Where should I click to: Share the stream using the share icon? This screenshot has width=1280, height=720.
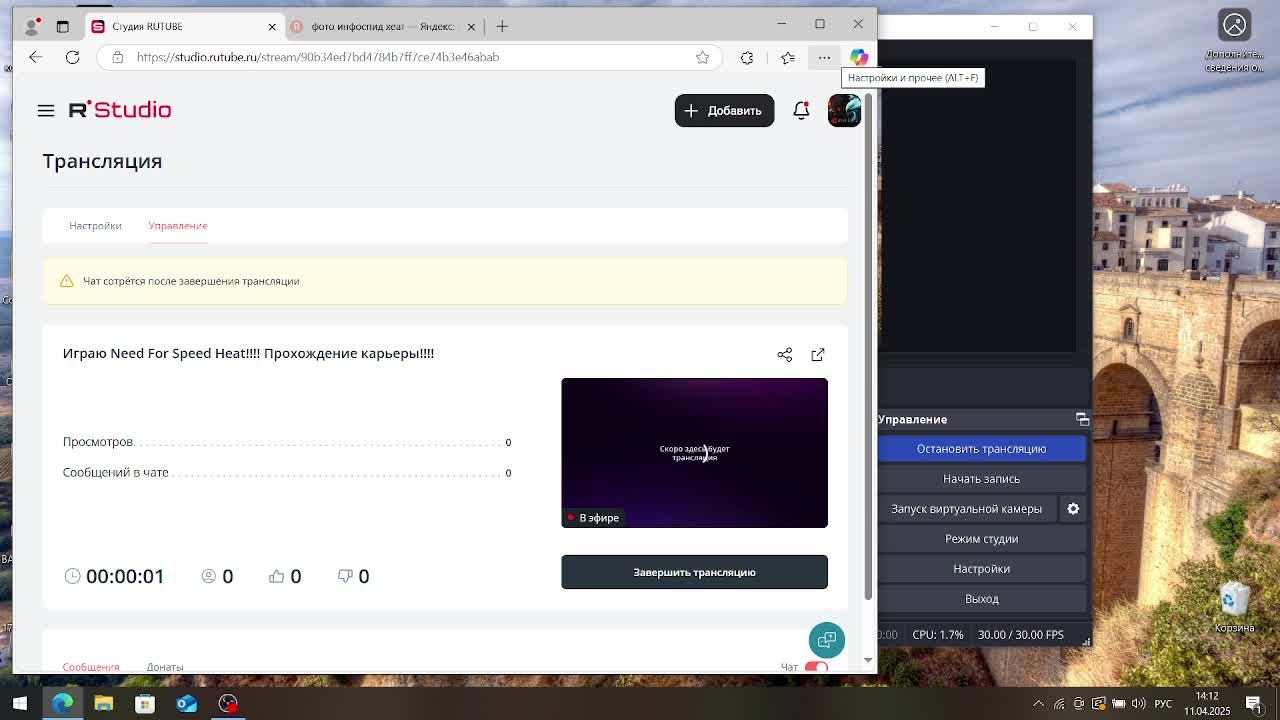785,354
